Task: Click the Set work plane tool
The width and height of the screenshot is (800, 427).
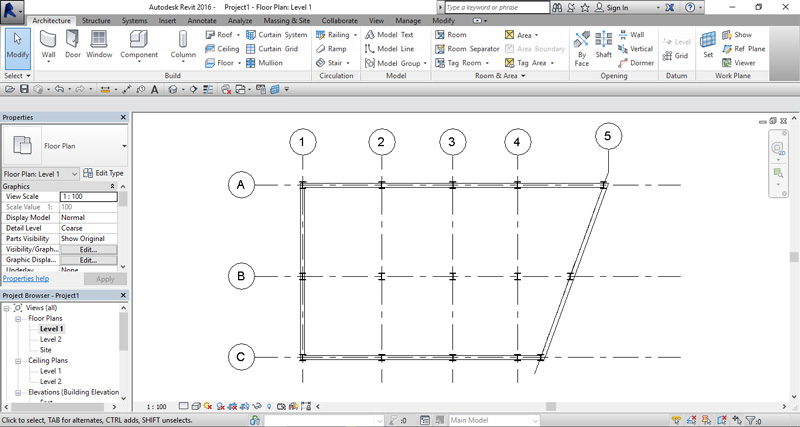Action: click(x=708, y=45)
